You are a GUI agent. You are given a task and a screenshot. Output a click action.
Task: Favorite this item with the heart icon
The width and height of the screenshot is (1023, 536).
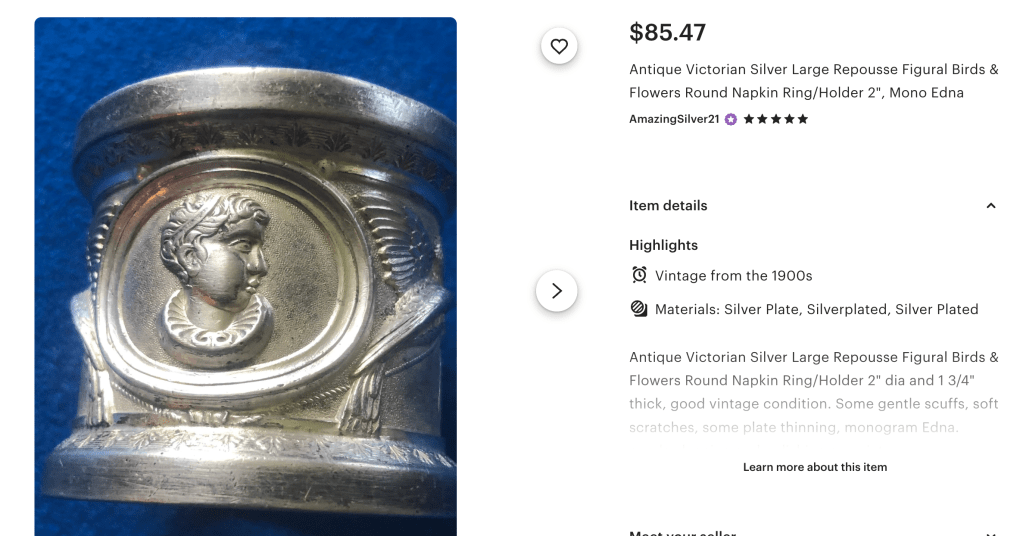tap(559, 46)
